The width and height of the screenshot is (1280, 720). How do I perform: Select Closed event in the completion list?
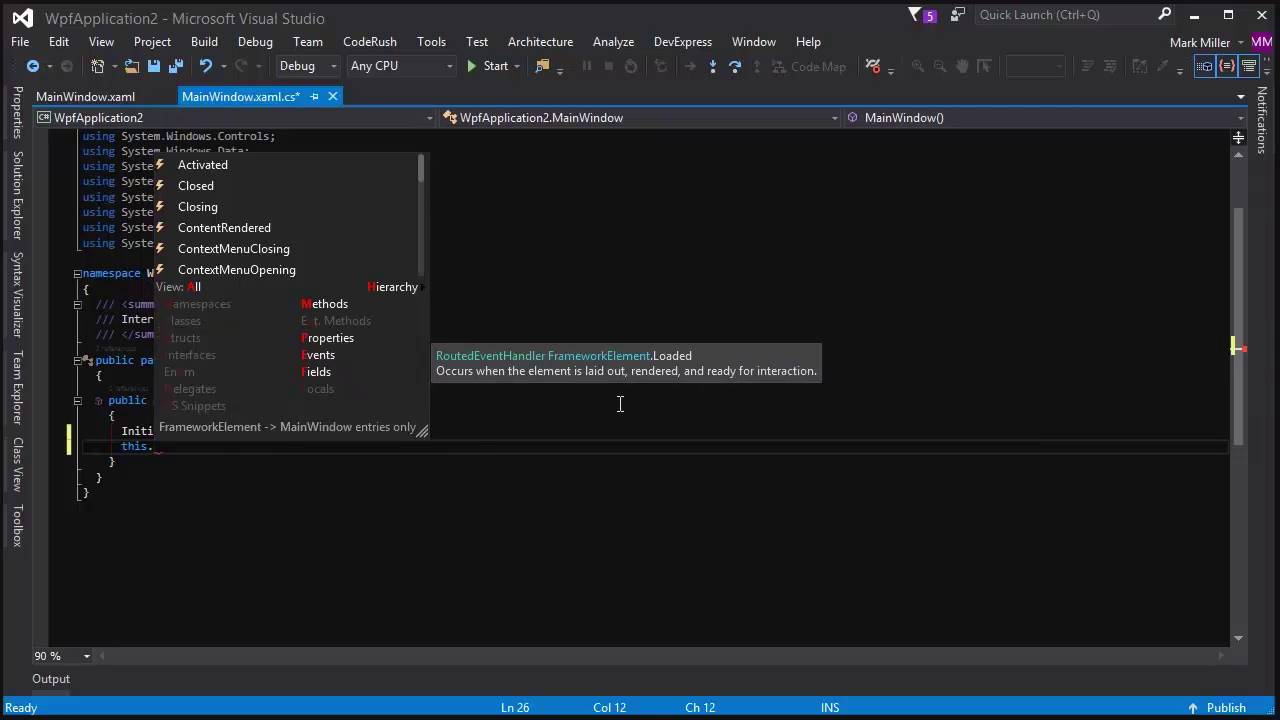[285, 186]
